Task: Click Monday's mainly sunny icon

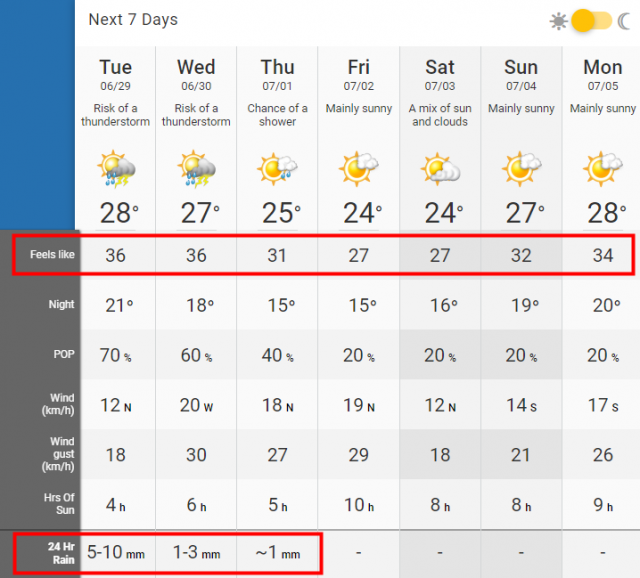Action: tap(602, 169)
